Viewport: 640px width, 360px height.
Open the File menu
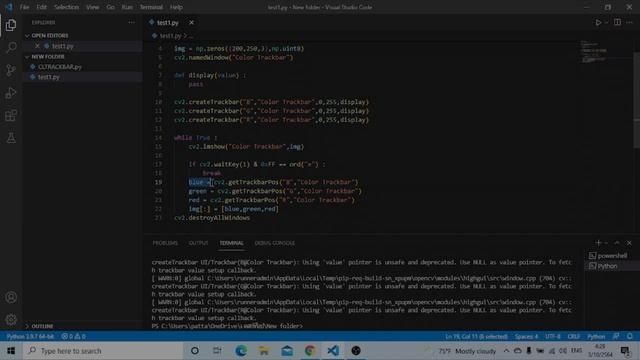(x=24, y=7)
